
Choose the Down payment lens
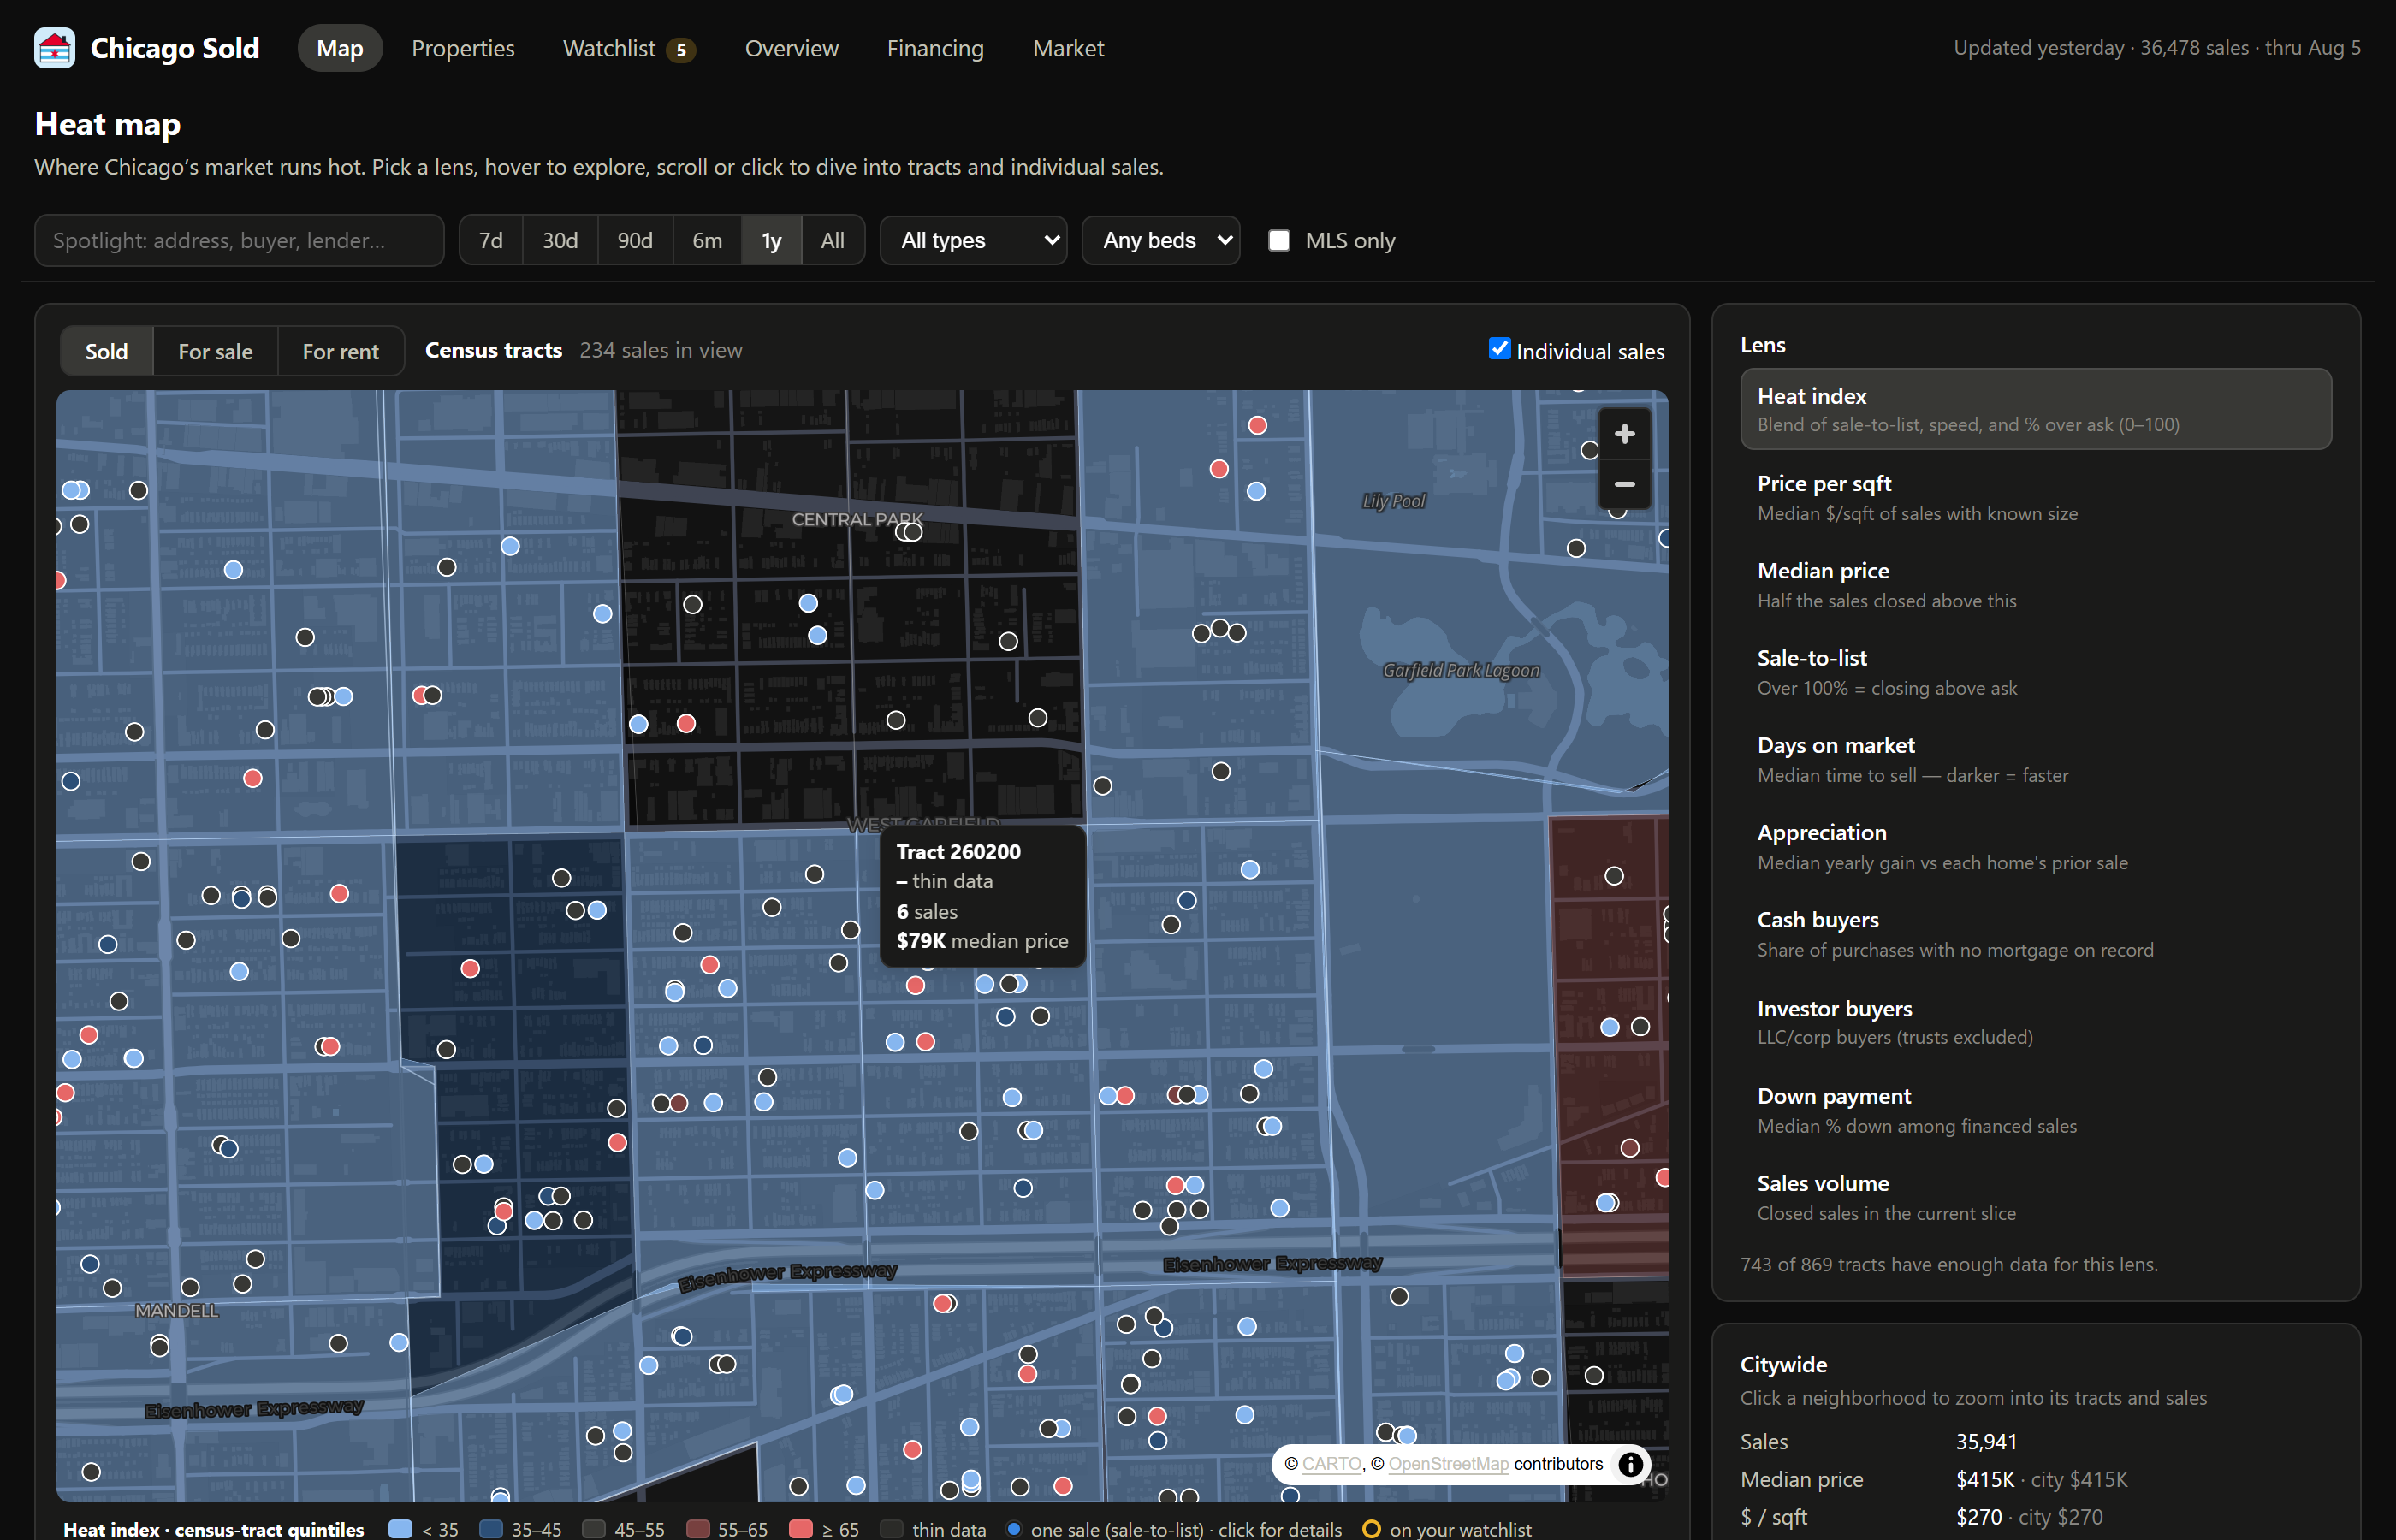[x=2035, y=1110]
